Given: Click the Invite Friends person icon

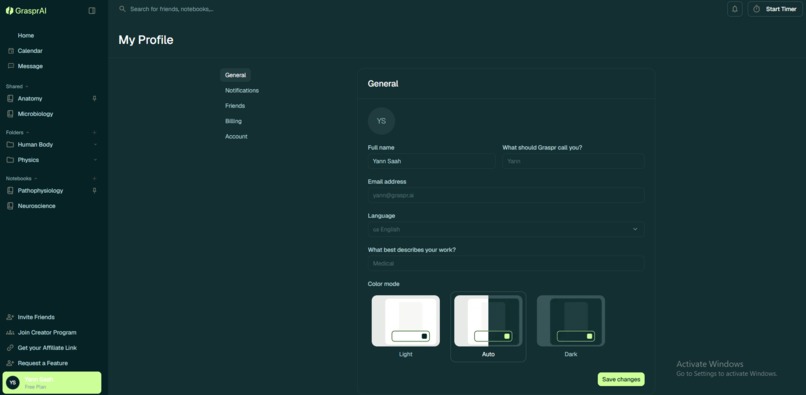Looking at the screenshot, I should pyautogui.click(x=10, y=317).
